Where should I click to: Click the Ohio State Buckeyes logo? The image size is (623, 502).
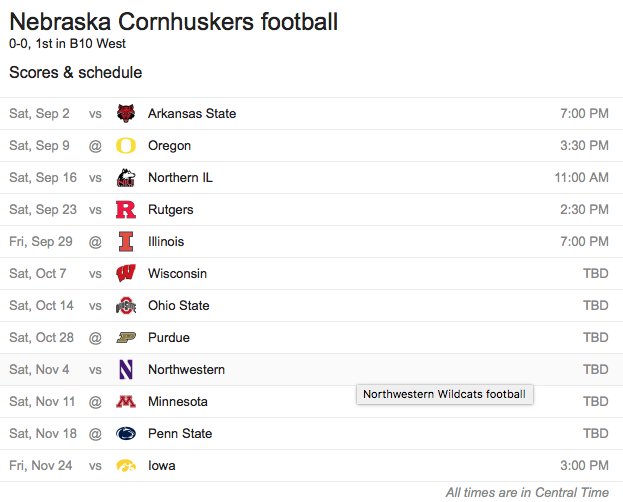tap(126, 306)
